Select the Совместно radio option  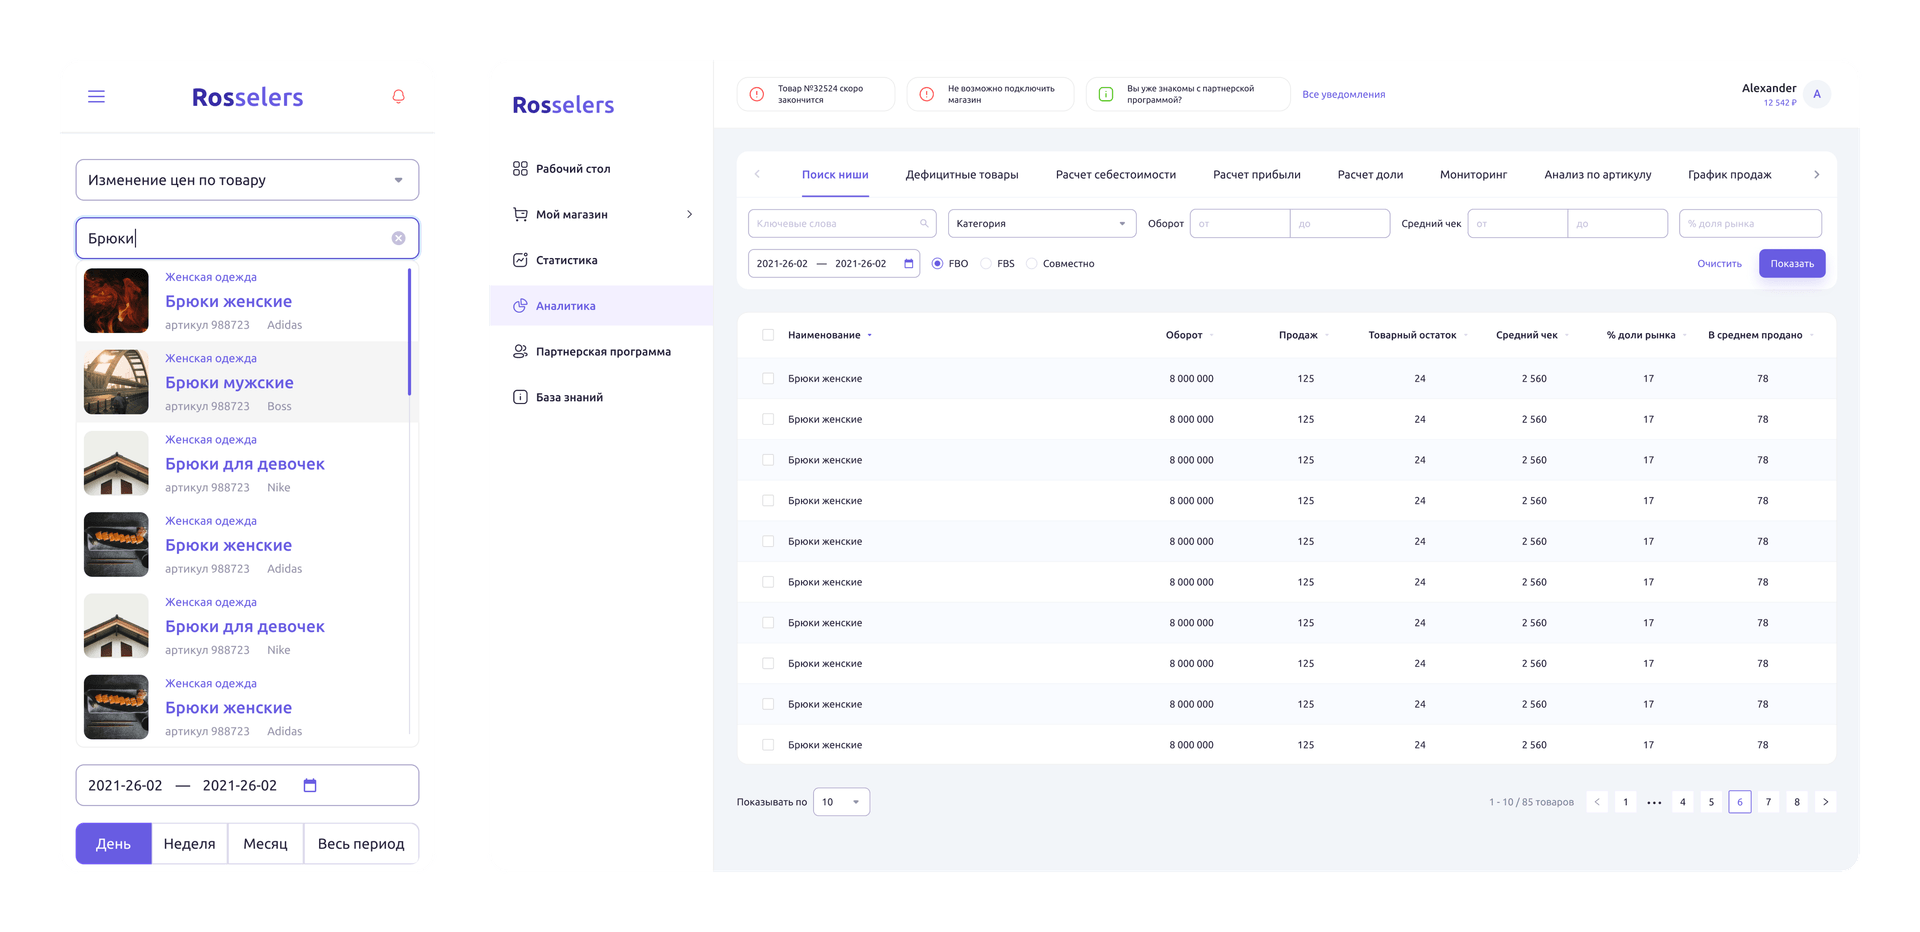(x=1032, y=264)
